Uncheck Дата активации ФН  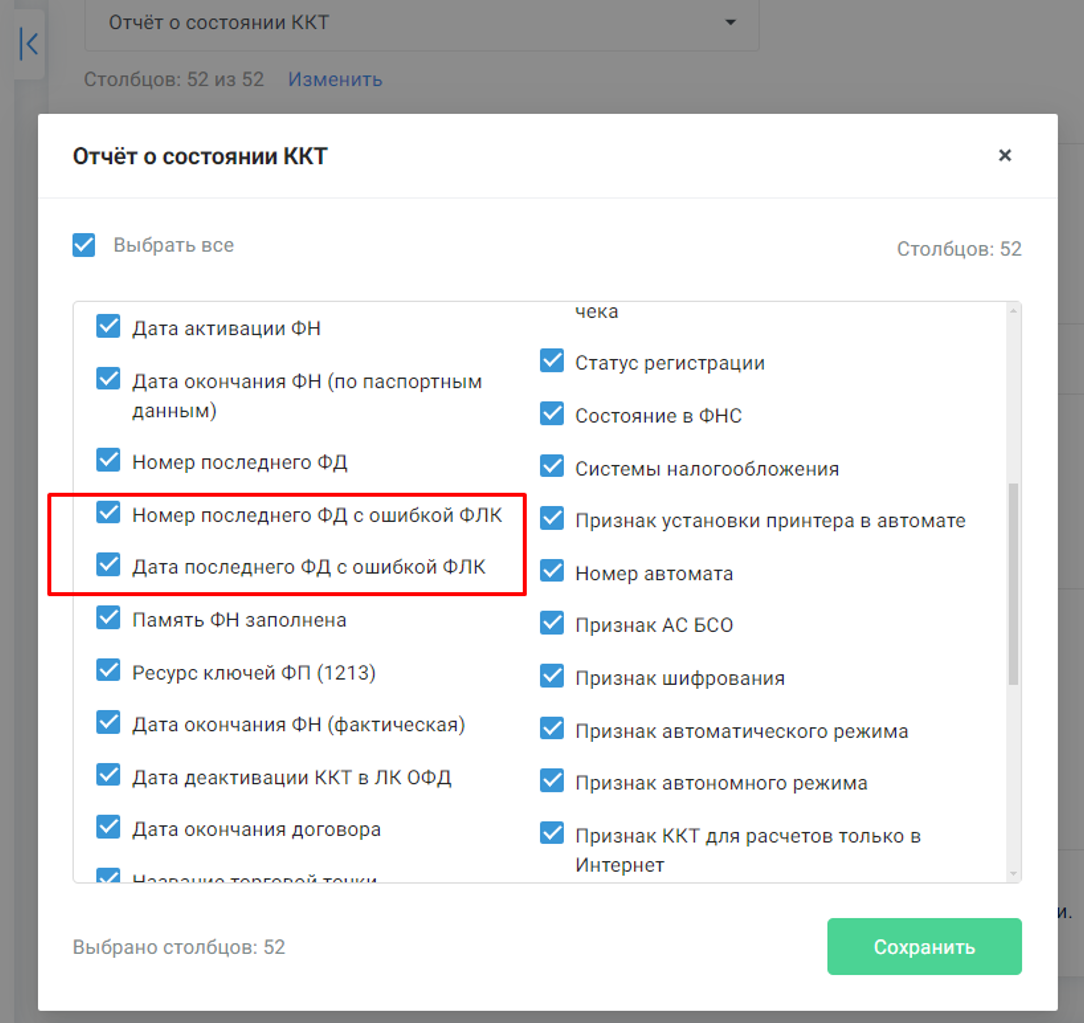pos(109,326)
